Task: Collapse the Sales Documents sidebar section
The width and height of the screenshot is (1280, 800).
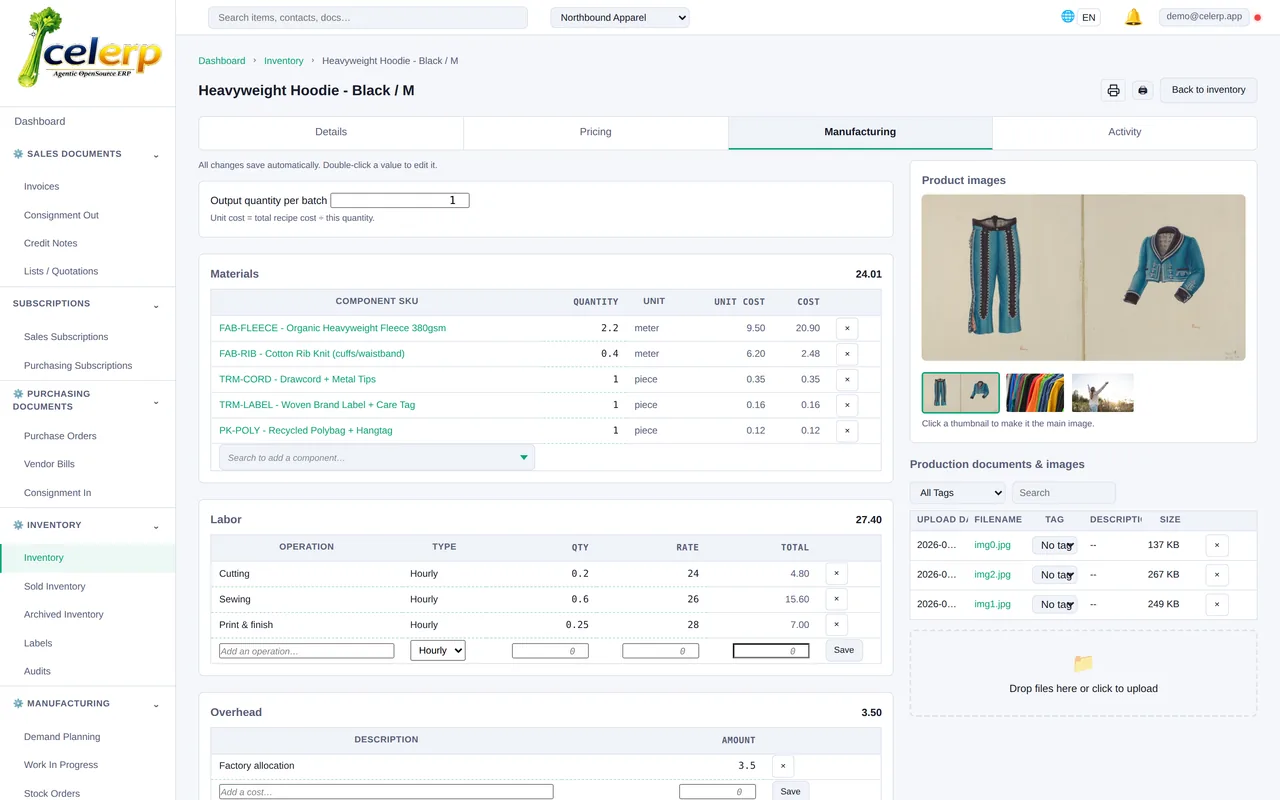Action: [155, 155]
